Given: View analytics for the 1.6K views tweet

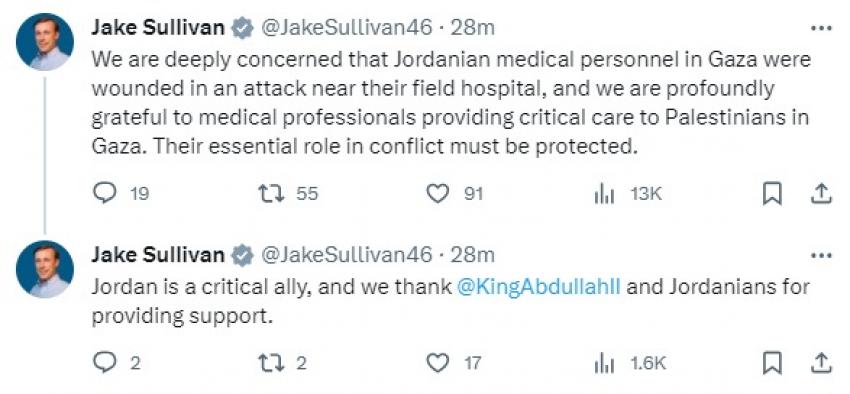Looking at the screenshot, I should 604,363.
